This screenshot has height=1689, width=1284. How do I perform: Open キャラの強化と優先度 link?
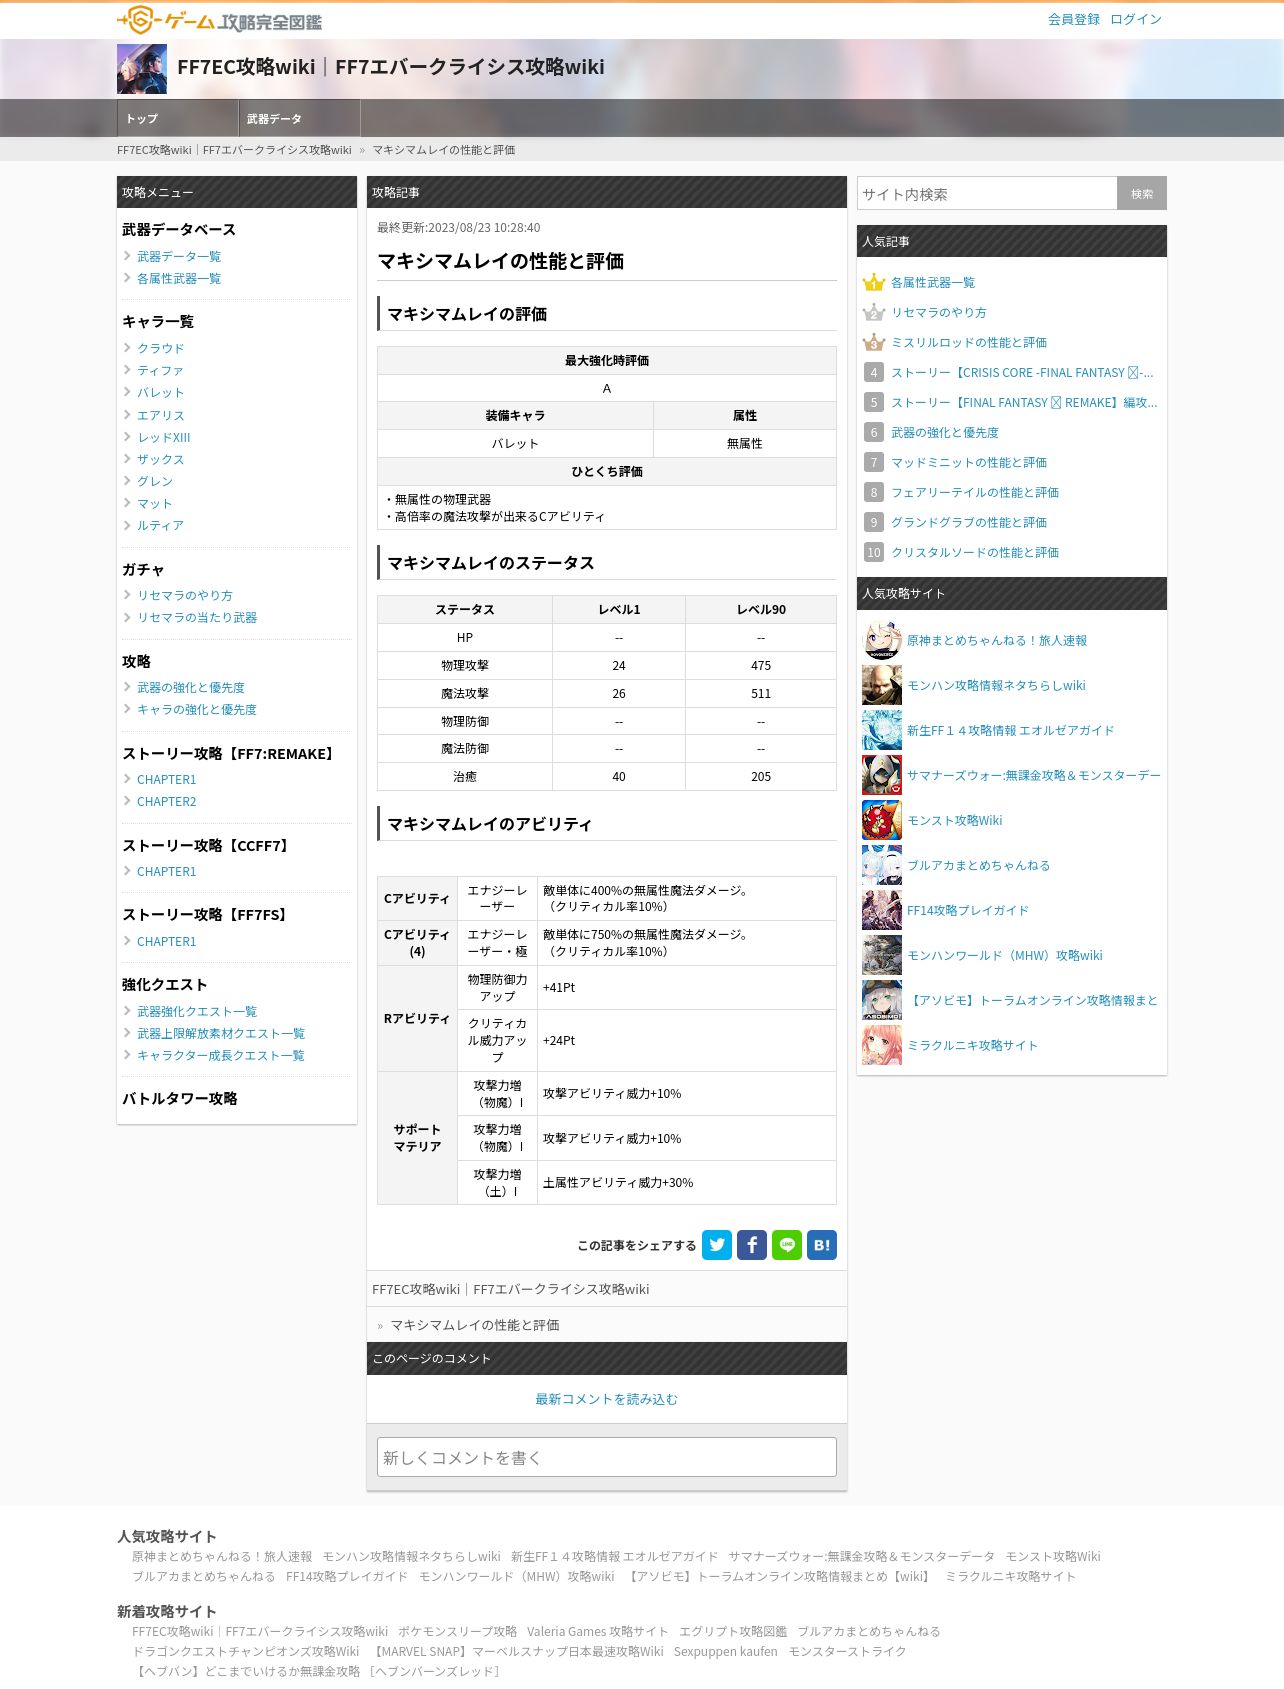point(197,709)
